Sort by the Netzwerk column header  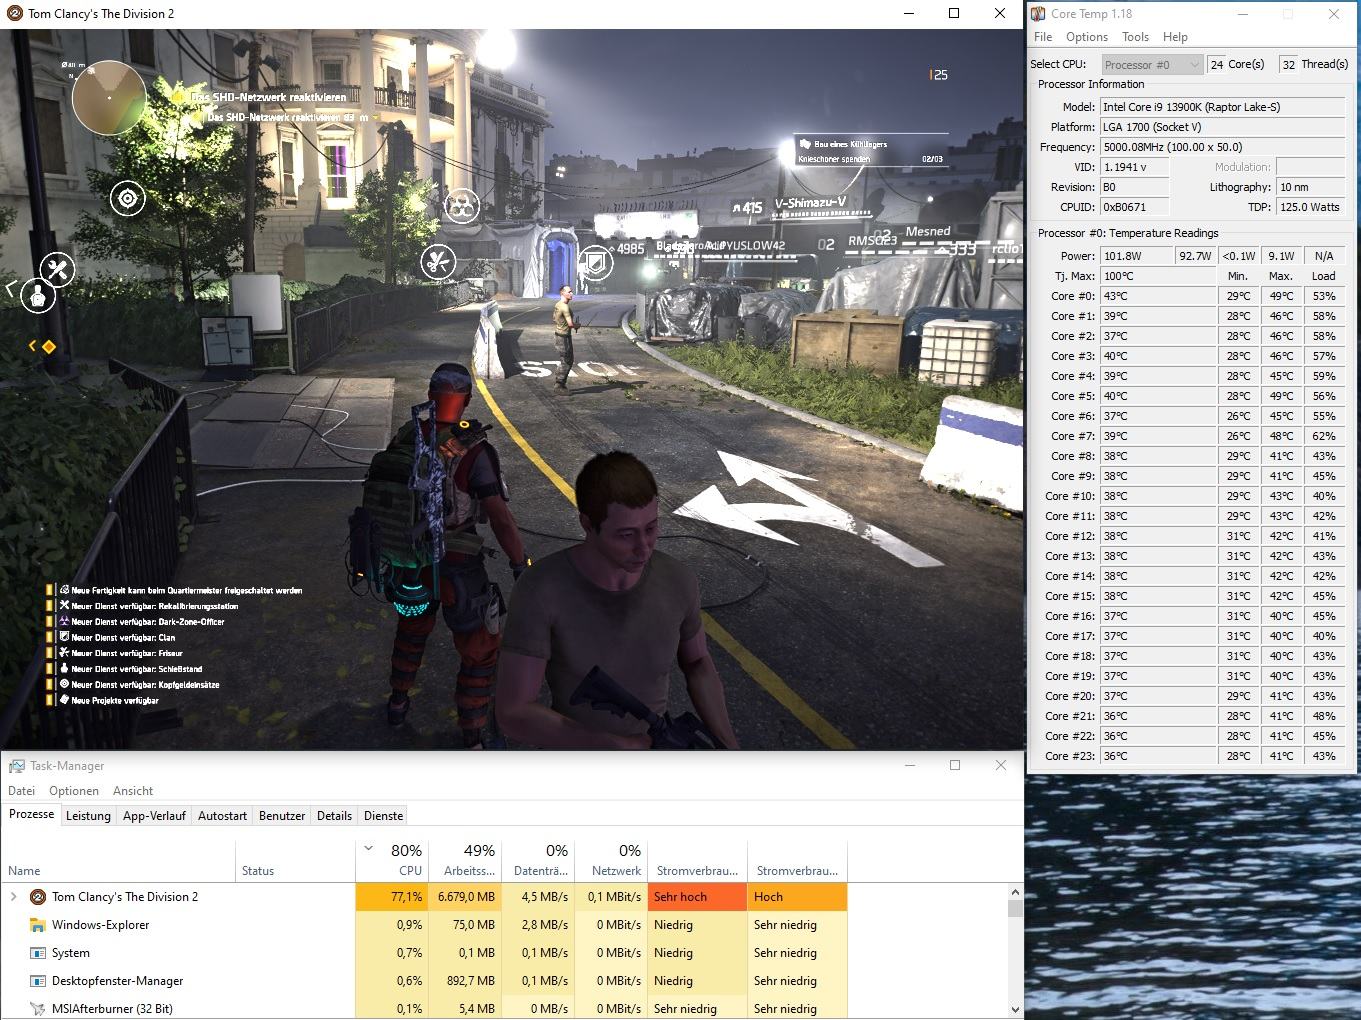[x=611, y=861]
